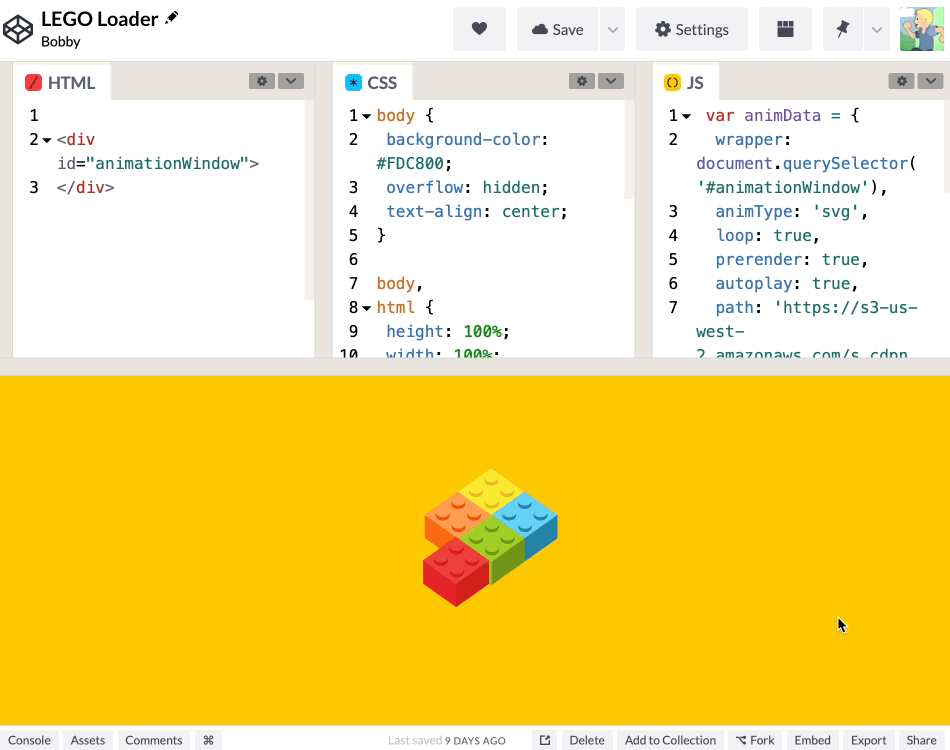
Task: Fold the html rule on CSS line 8
Action: click(x=367, y=308)
